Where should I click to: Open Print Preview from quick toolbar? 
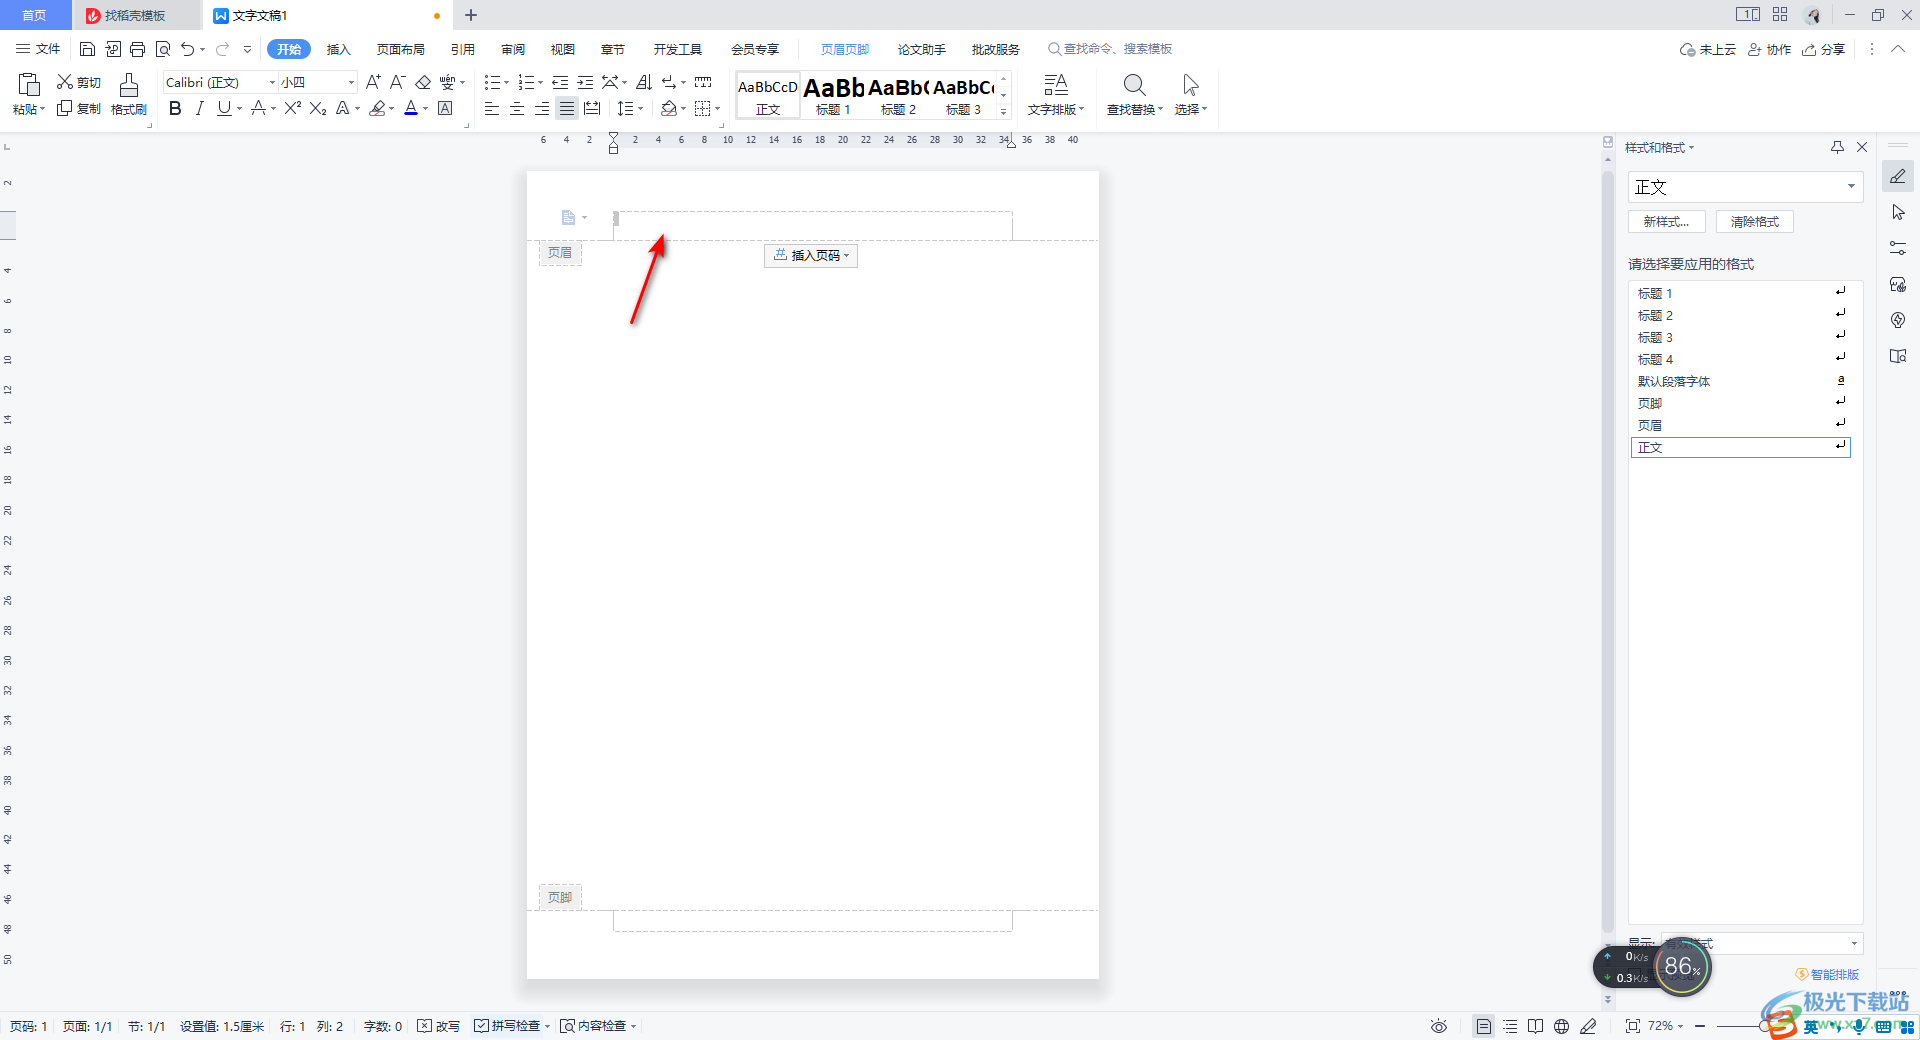click(163, 49)
